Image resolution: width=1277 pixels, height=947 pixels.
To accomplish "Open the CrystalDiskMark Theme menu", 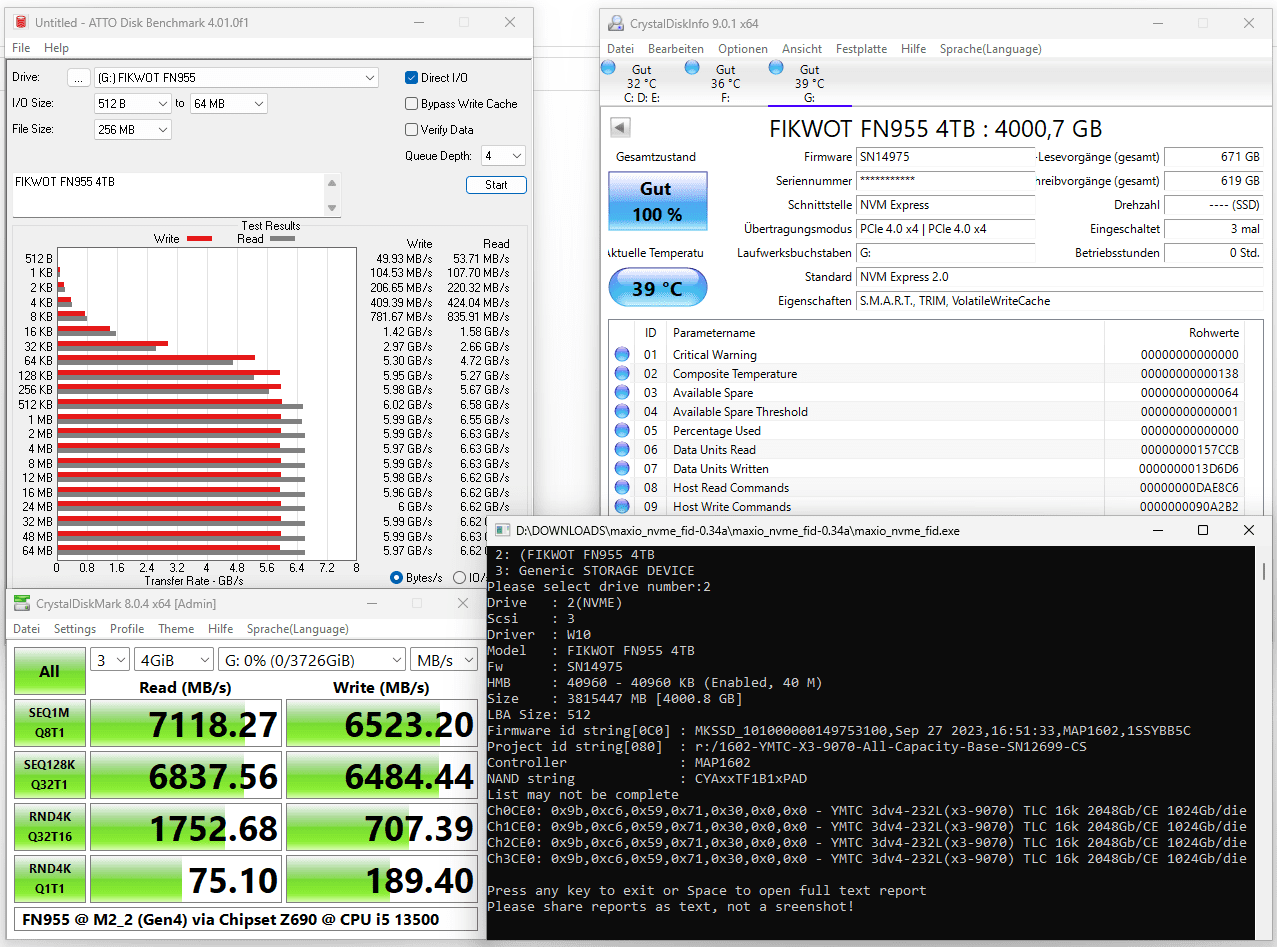I will pyautogui.click(x=176, y=629).
